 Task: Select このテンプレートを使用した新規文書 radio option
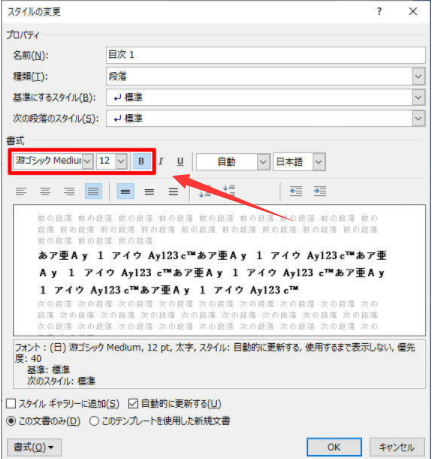94,421
